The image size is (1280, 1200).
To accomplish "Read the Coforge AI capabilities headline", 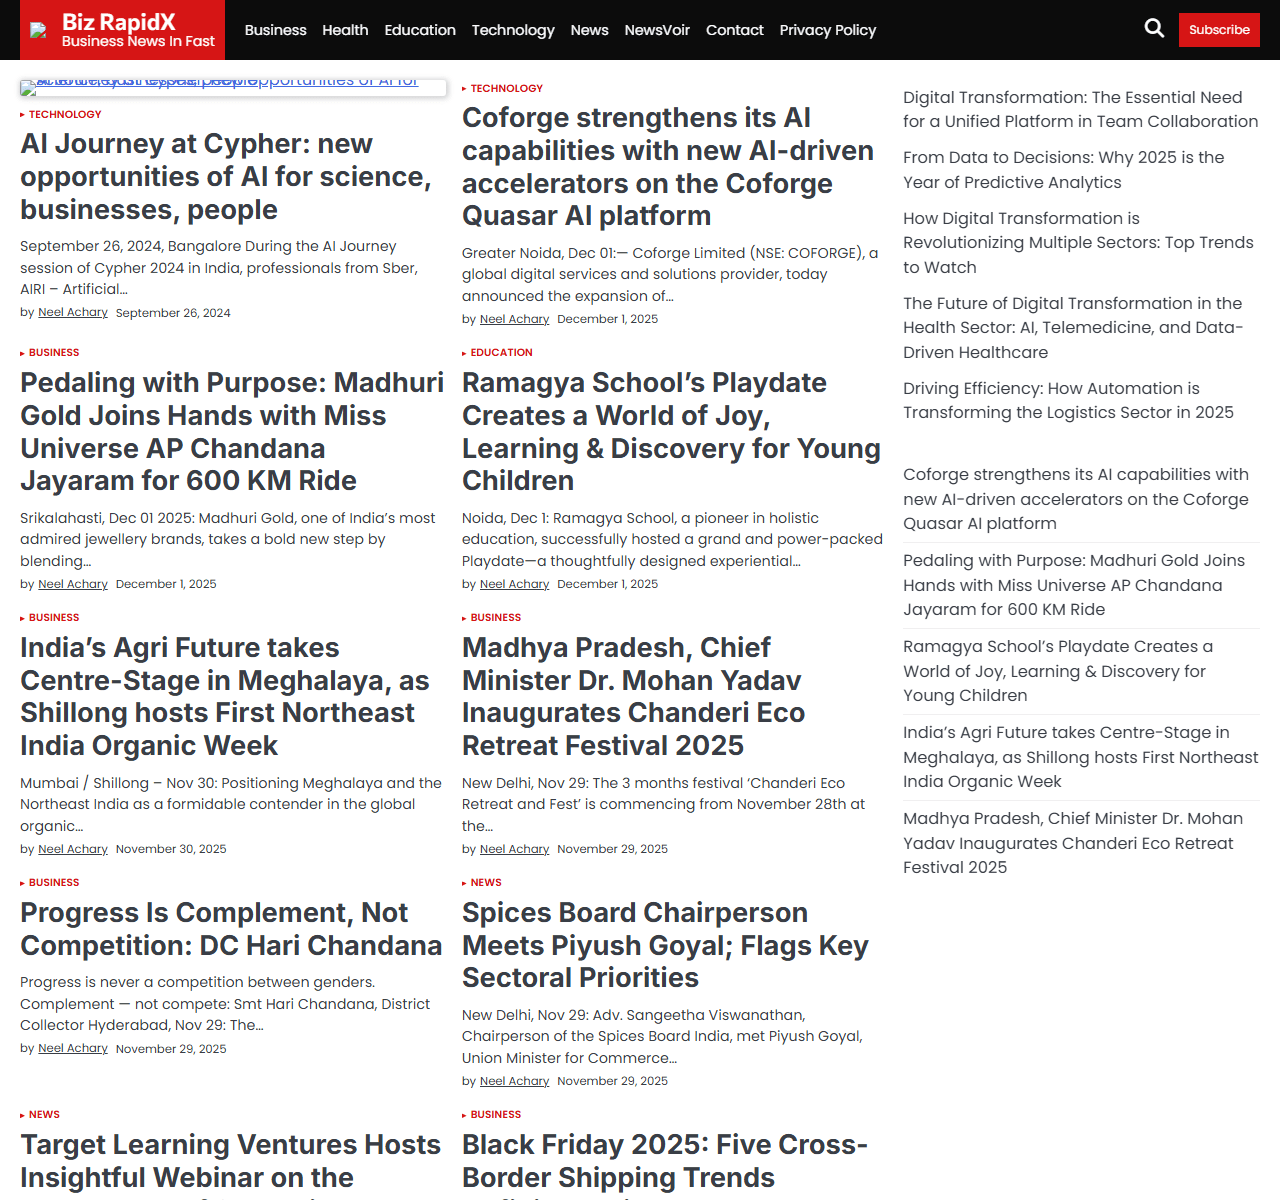I will tap(667, 167).
